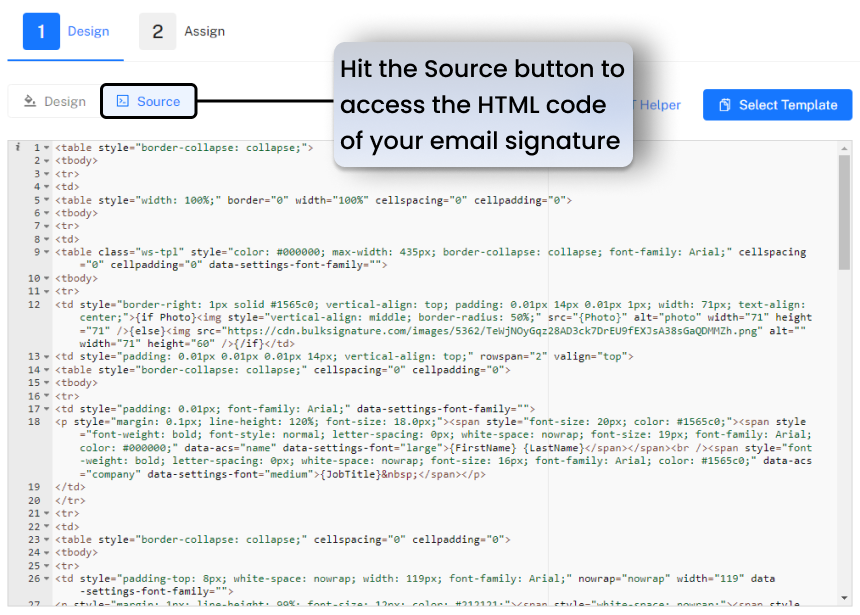Switch to the Design editor view
Screen dimensions: 860x615
click(55, 101)
